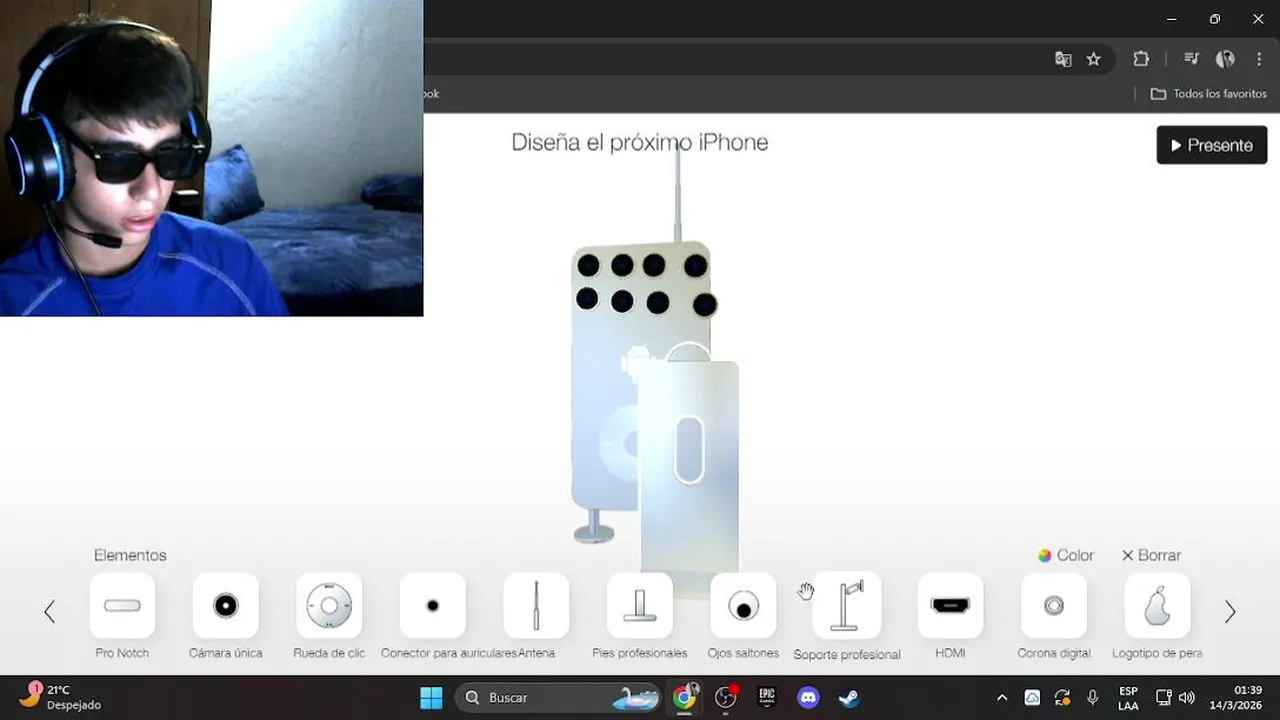
Task: Open the network status tray icon
Action: tap(1164, 697)
